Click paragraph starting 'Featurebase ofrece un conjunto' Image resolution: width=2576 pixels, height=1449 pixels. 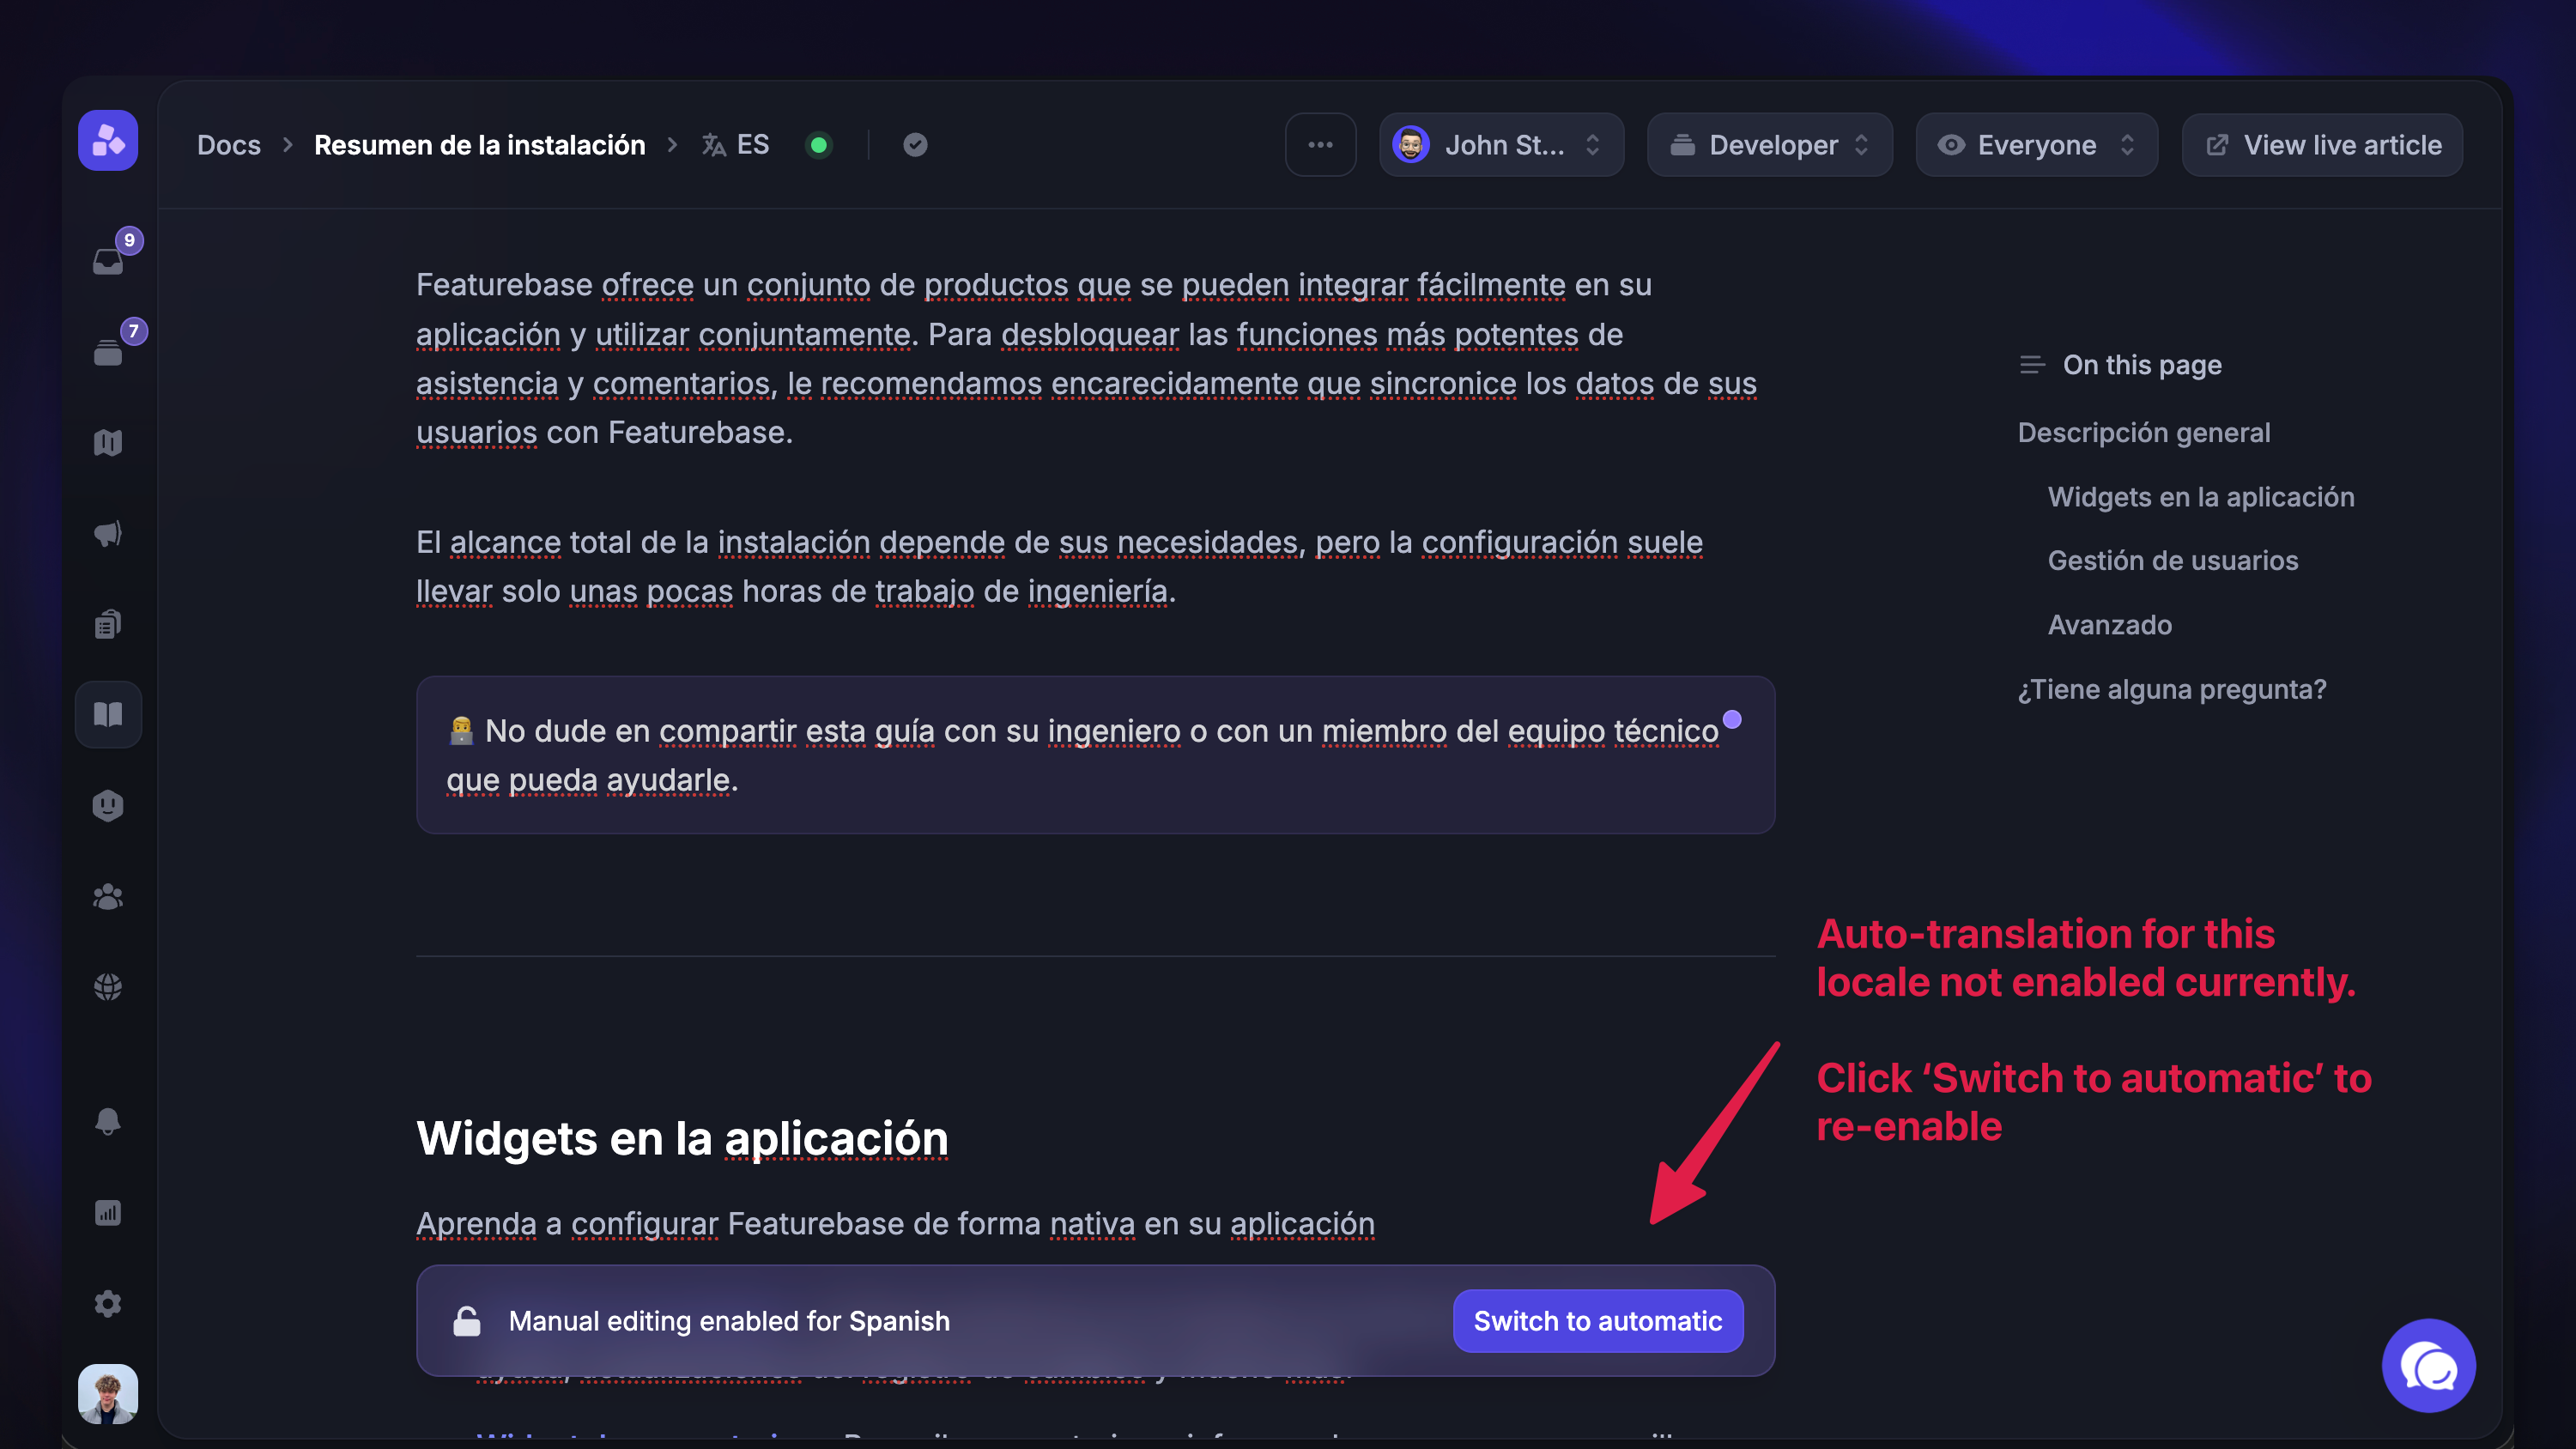(x=1086, y=358)
